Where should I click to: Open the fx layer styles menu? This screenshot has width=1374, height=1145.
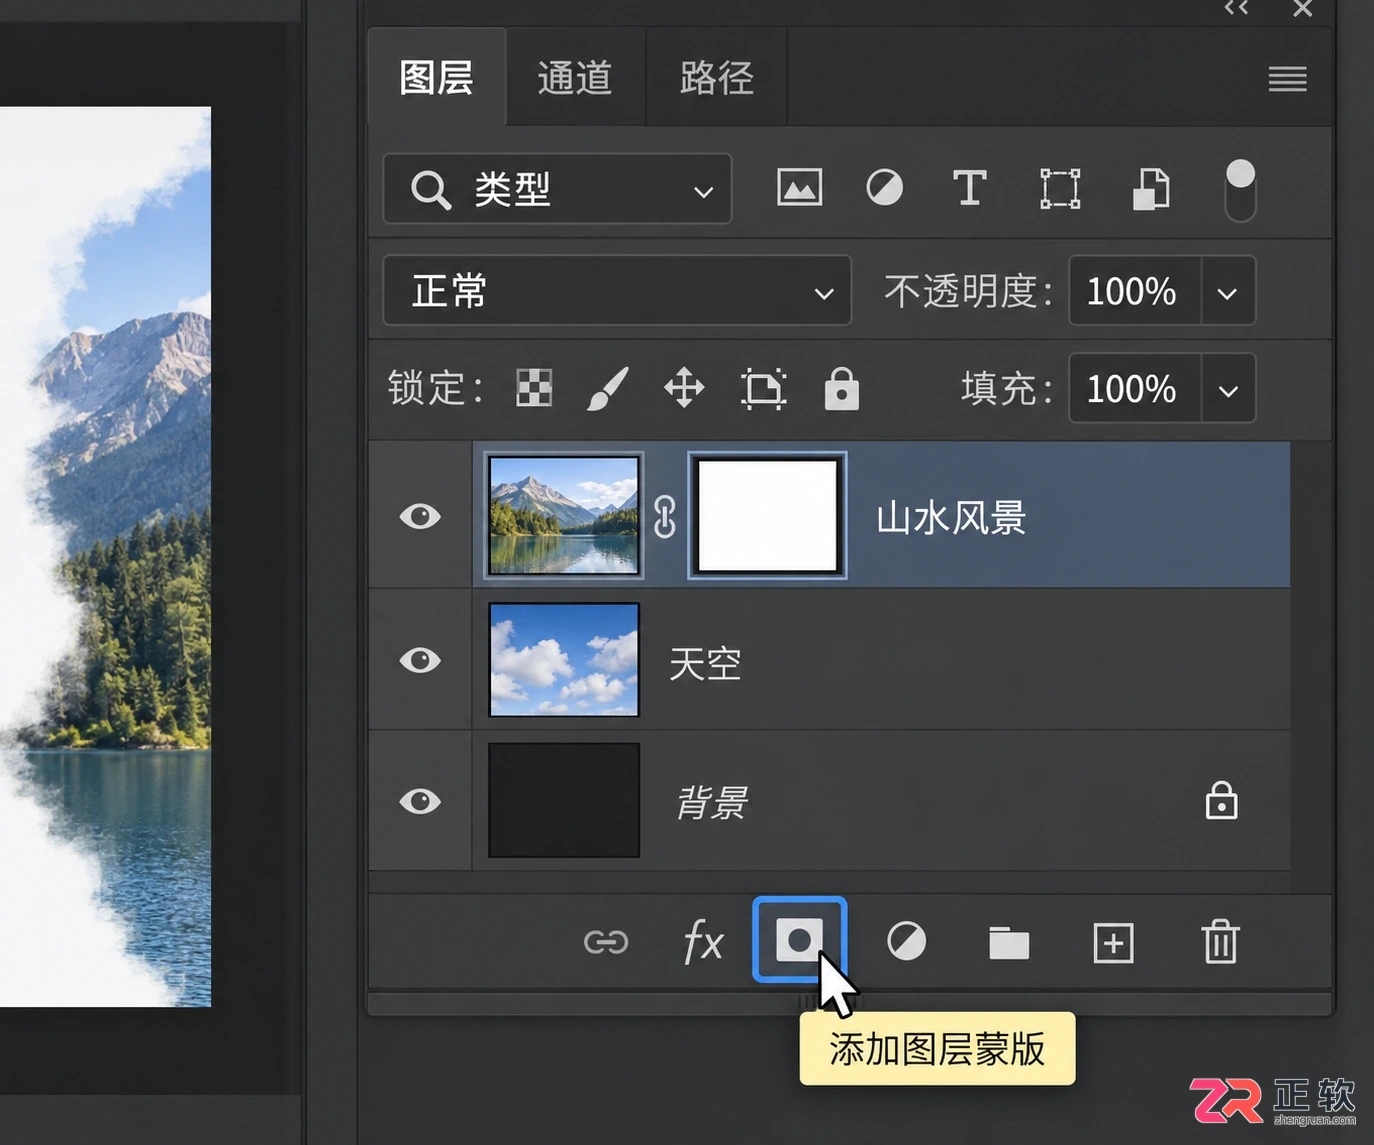[x=704, y=942]
